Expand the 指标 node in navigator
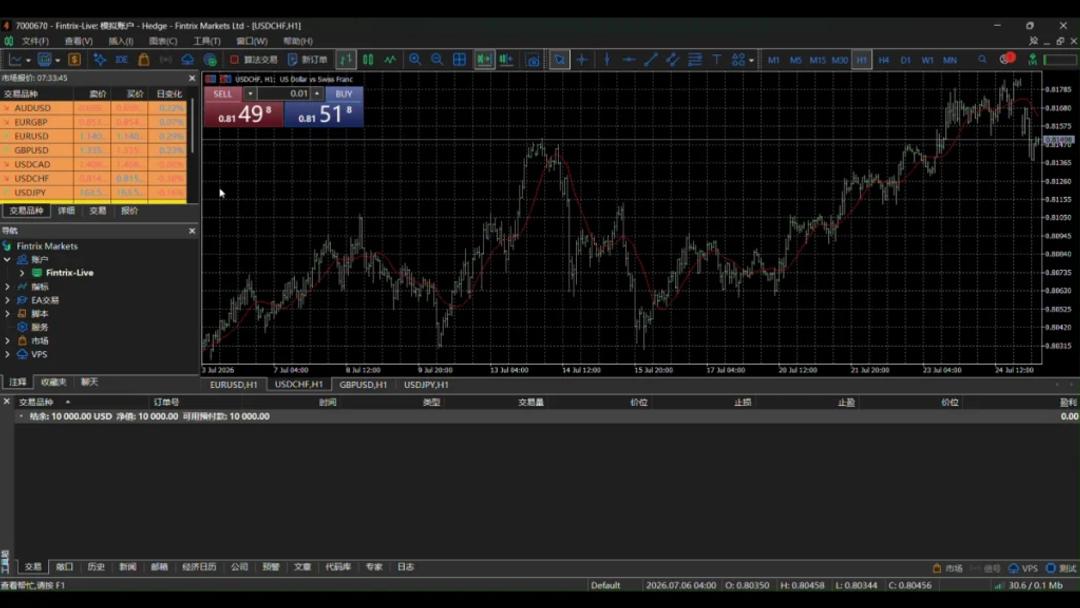This screenshot has width=1080, height=608. [8, 286]
